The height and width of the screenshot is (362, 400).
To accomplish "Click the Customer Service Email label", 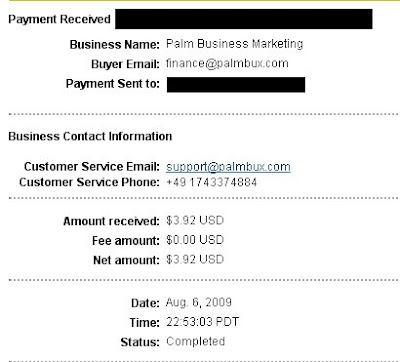I will (92, 167).
